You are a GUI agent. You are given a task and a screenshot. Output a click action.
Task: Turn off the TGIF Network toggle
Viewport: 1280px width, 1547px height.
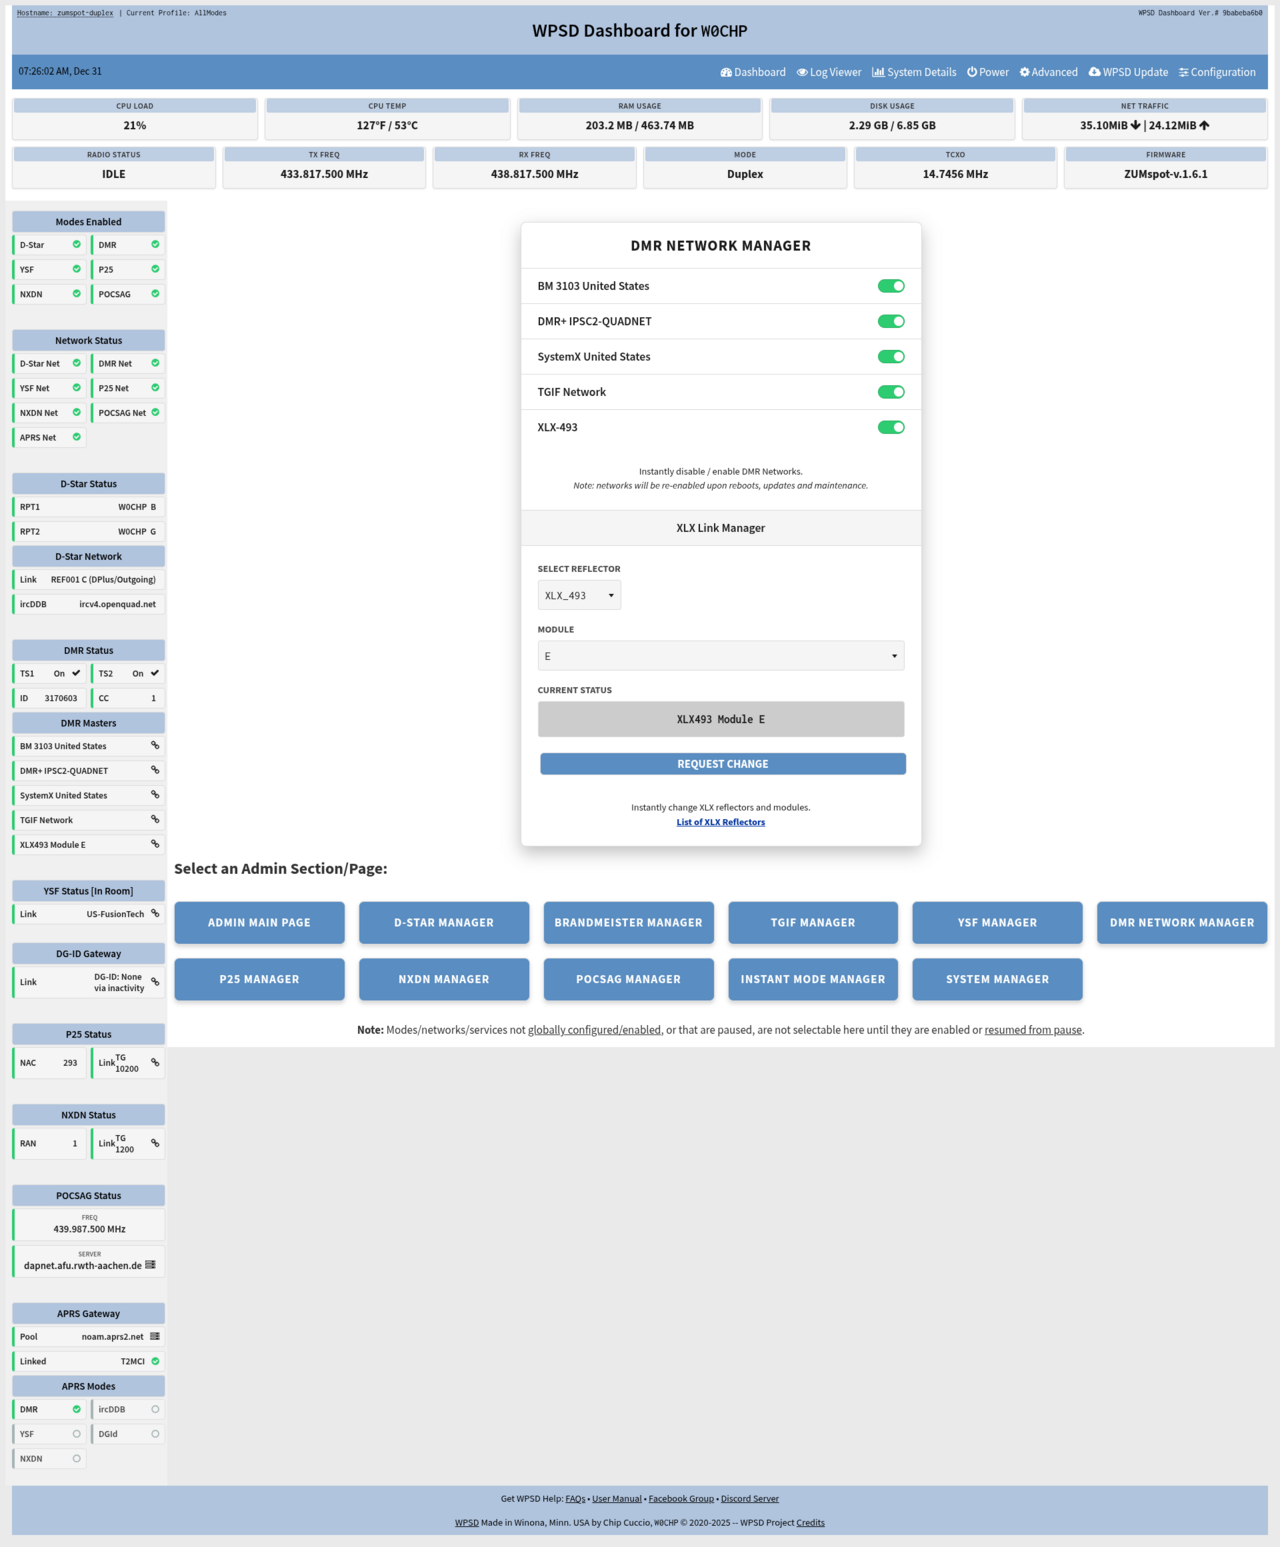[x=891, y=392]
